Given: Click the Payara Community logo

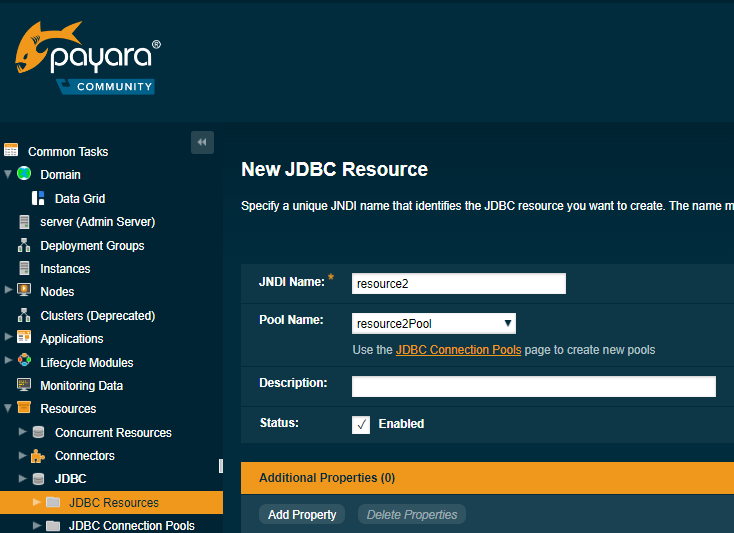Looking at the screenshot, I should [88, 61].
